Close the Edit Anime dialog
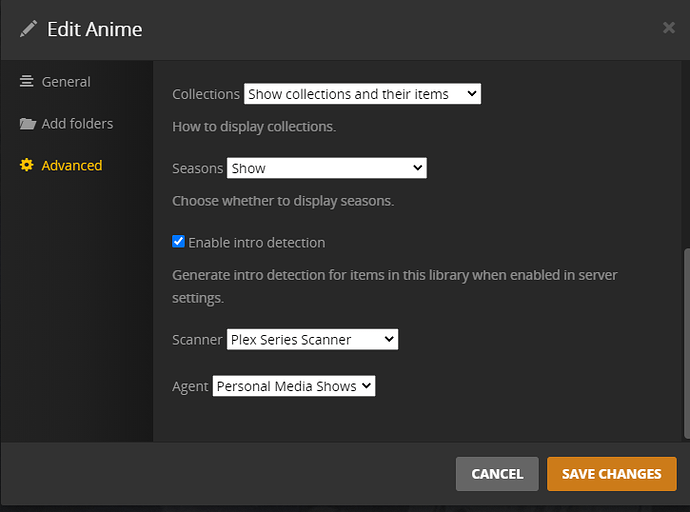The image size is (690, 512). 669,28
